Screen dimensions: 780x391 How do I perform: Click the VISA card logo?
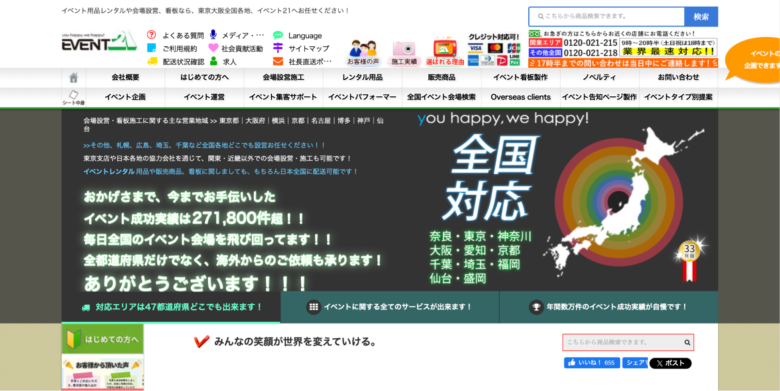pos(476,48)
